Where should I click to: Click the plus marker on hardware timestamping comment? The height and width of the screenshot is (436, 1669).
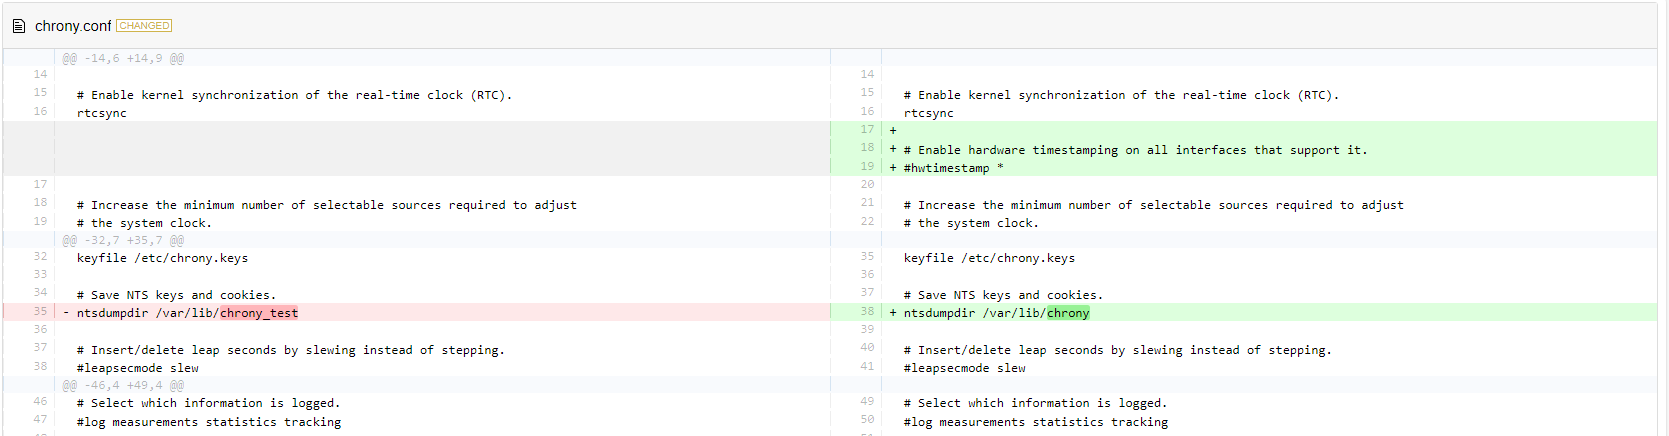893,150
